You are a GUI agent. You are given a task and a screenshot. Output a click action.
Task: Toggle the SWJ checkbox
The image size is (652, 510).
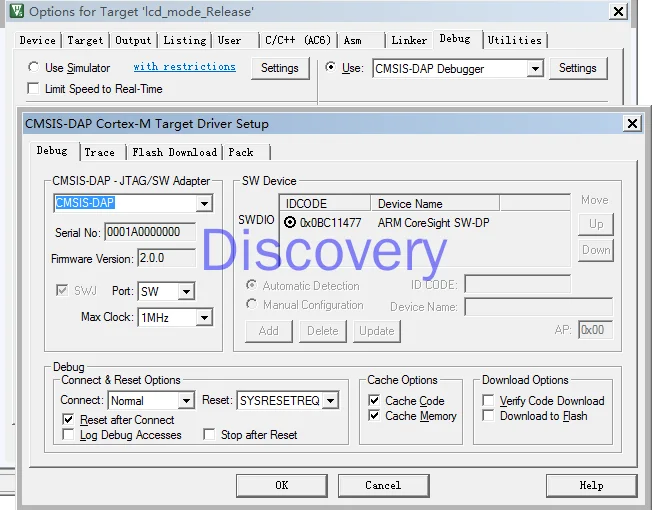click(x=62, y=290)
